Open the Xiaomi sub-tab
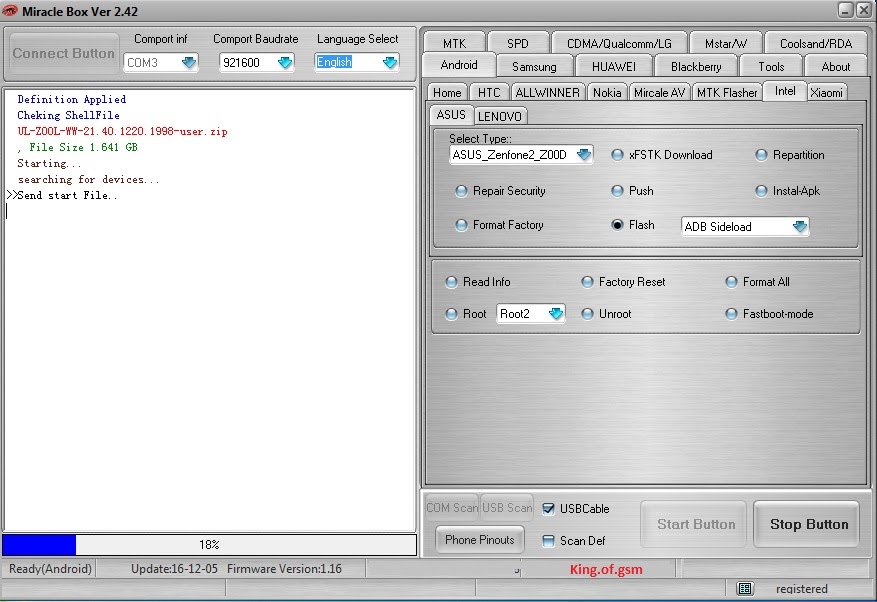The image size is (877, 602). [x=826, y=92]
